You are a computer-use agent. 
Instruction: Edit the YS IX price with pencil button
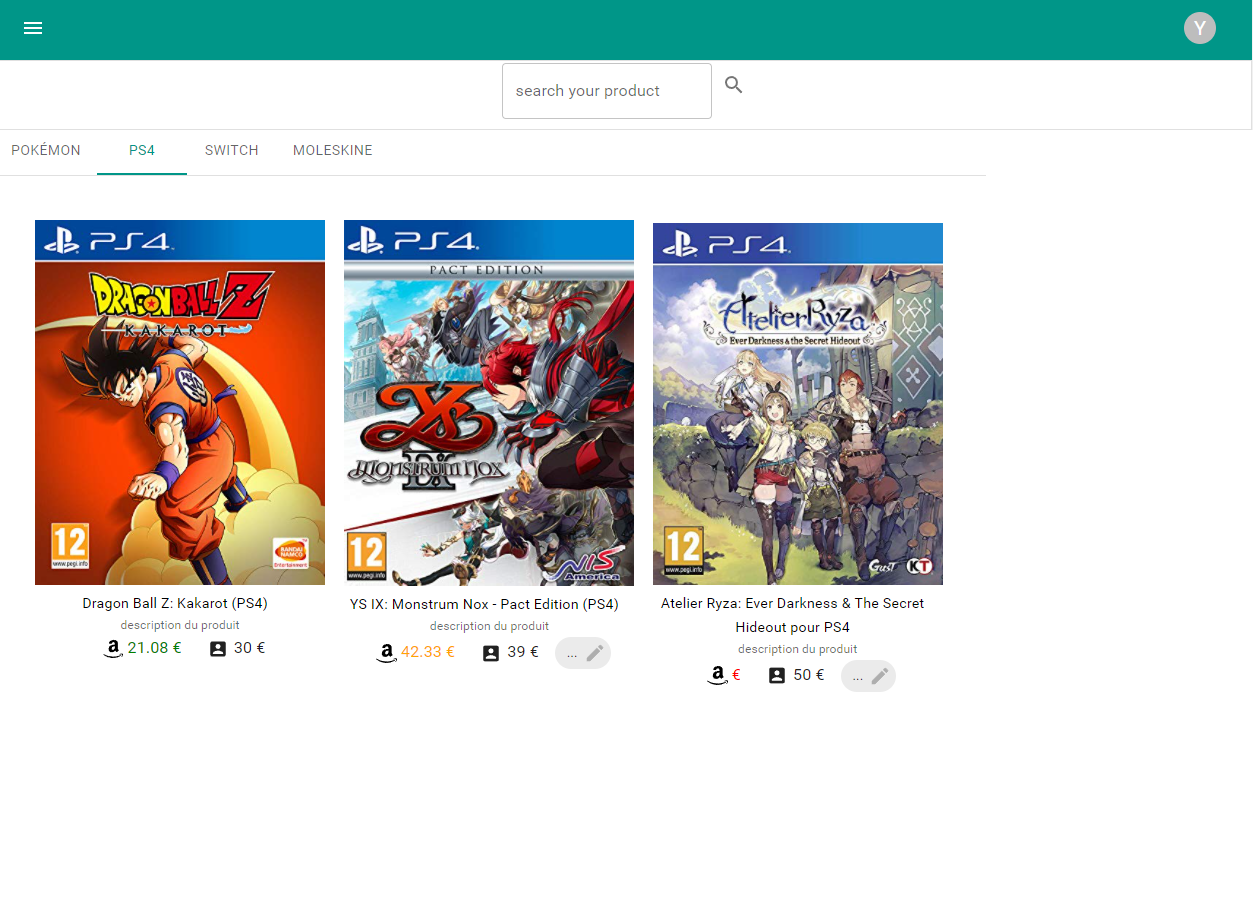point(583,653)
